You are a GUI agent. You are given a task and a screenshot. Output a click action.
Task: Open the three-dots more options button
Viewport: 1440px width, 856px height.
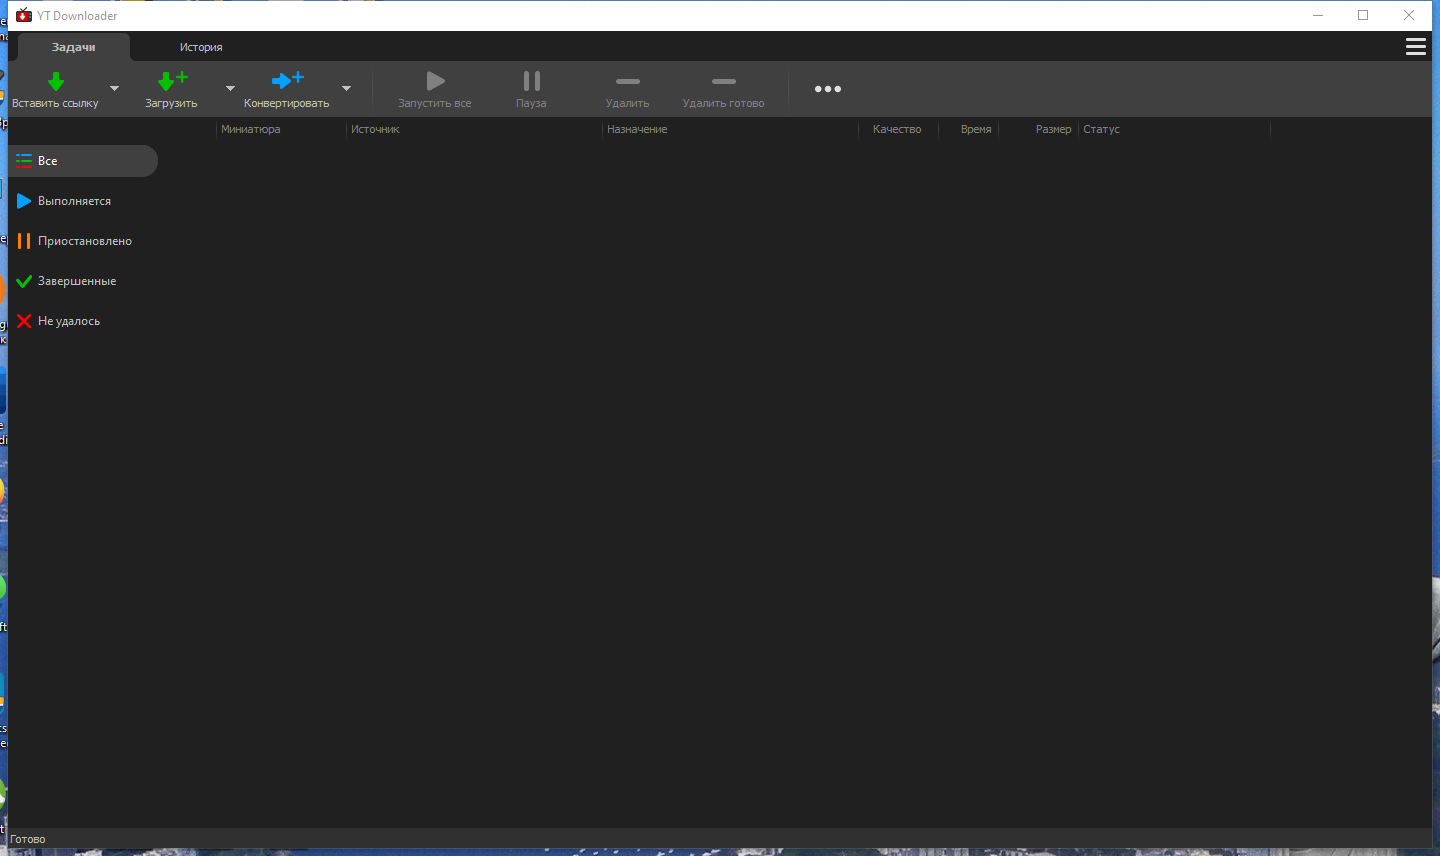tap(828, 89)
